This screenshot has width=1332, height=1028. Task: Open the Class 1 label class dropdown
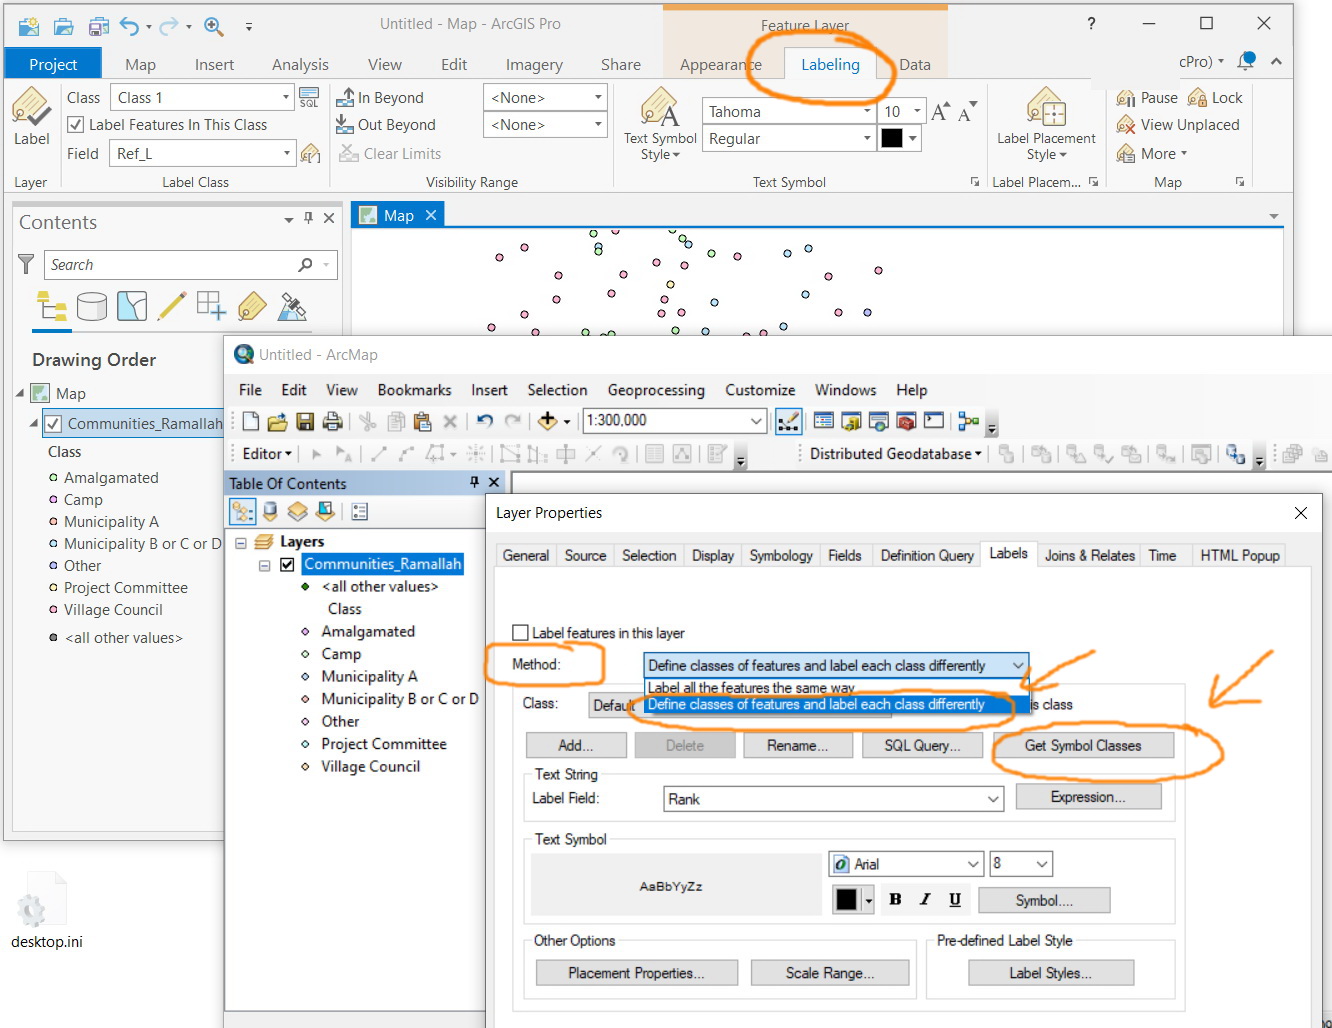[x=286, y=97]
